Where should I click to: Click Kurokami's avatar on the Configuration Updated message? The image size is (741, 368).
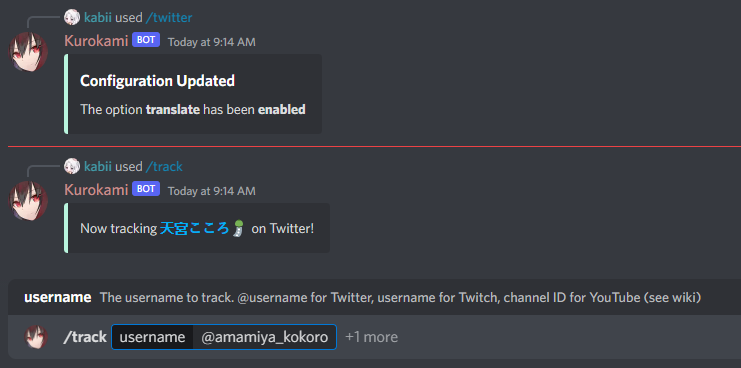click(28, 52)
